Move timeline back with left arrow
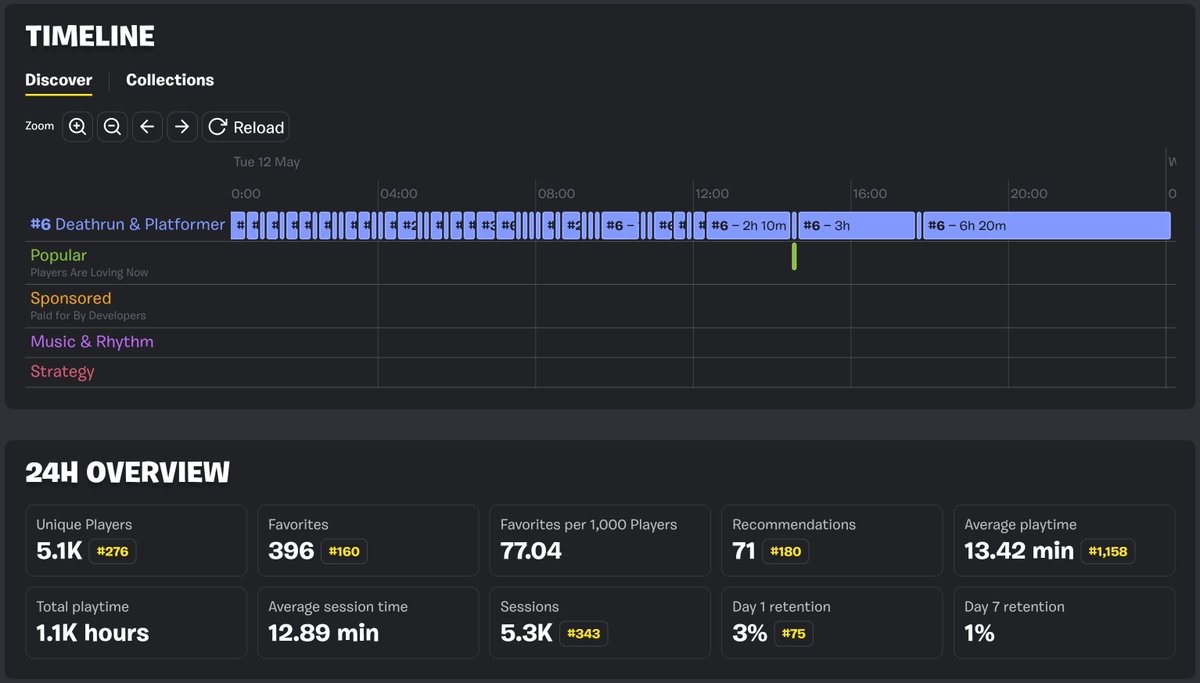The height and width of the screenshot is (683, 1200). 147,127
